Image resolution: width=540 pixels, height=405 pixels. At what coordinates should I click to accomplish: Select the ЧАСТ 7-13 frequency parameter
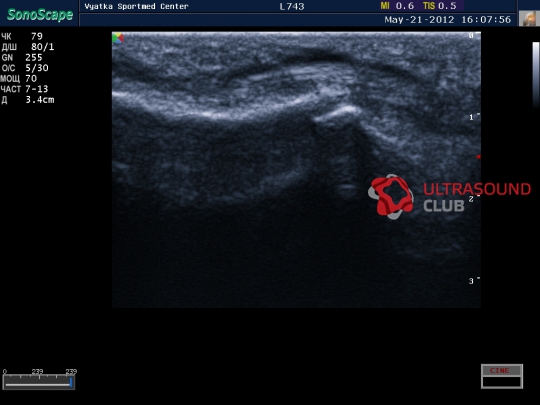tap(24, 89)
